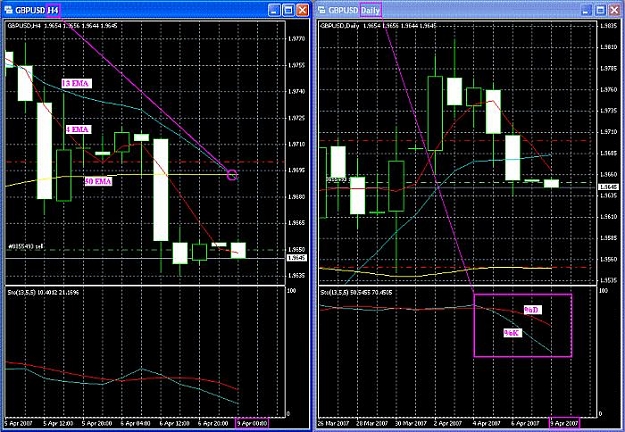Click the 30 Mar 2007 date label
Image resolution: width=625 pixels, height=432 pixels.
tap(411, 423)
